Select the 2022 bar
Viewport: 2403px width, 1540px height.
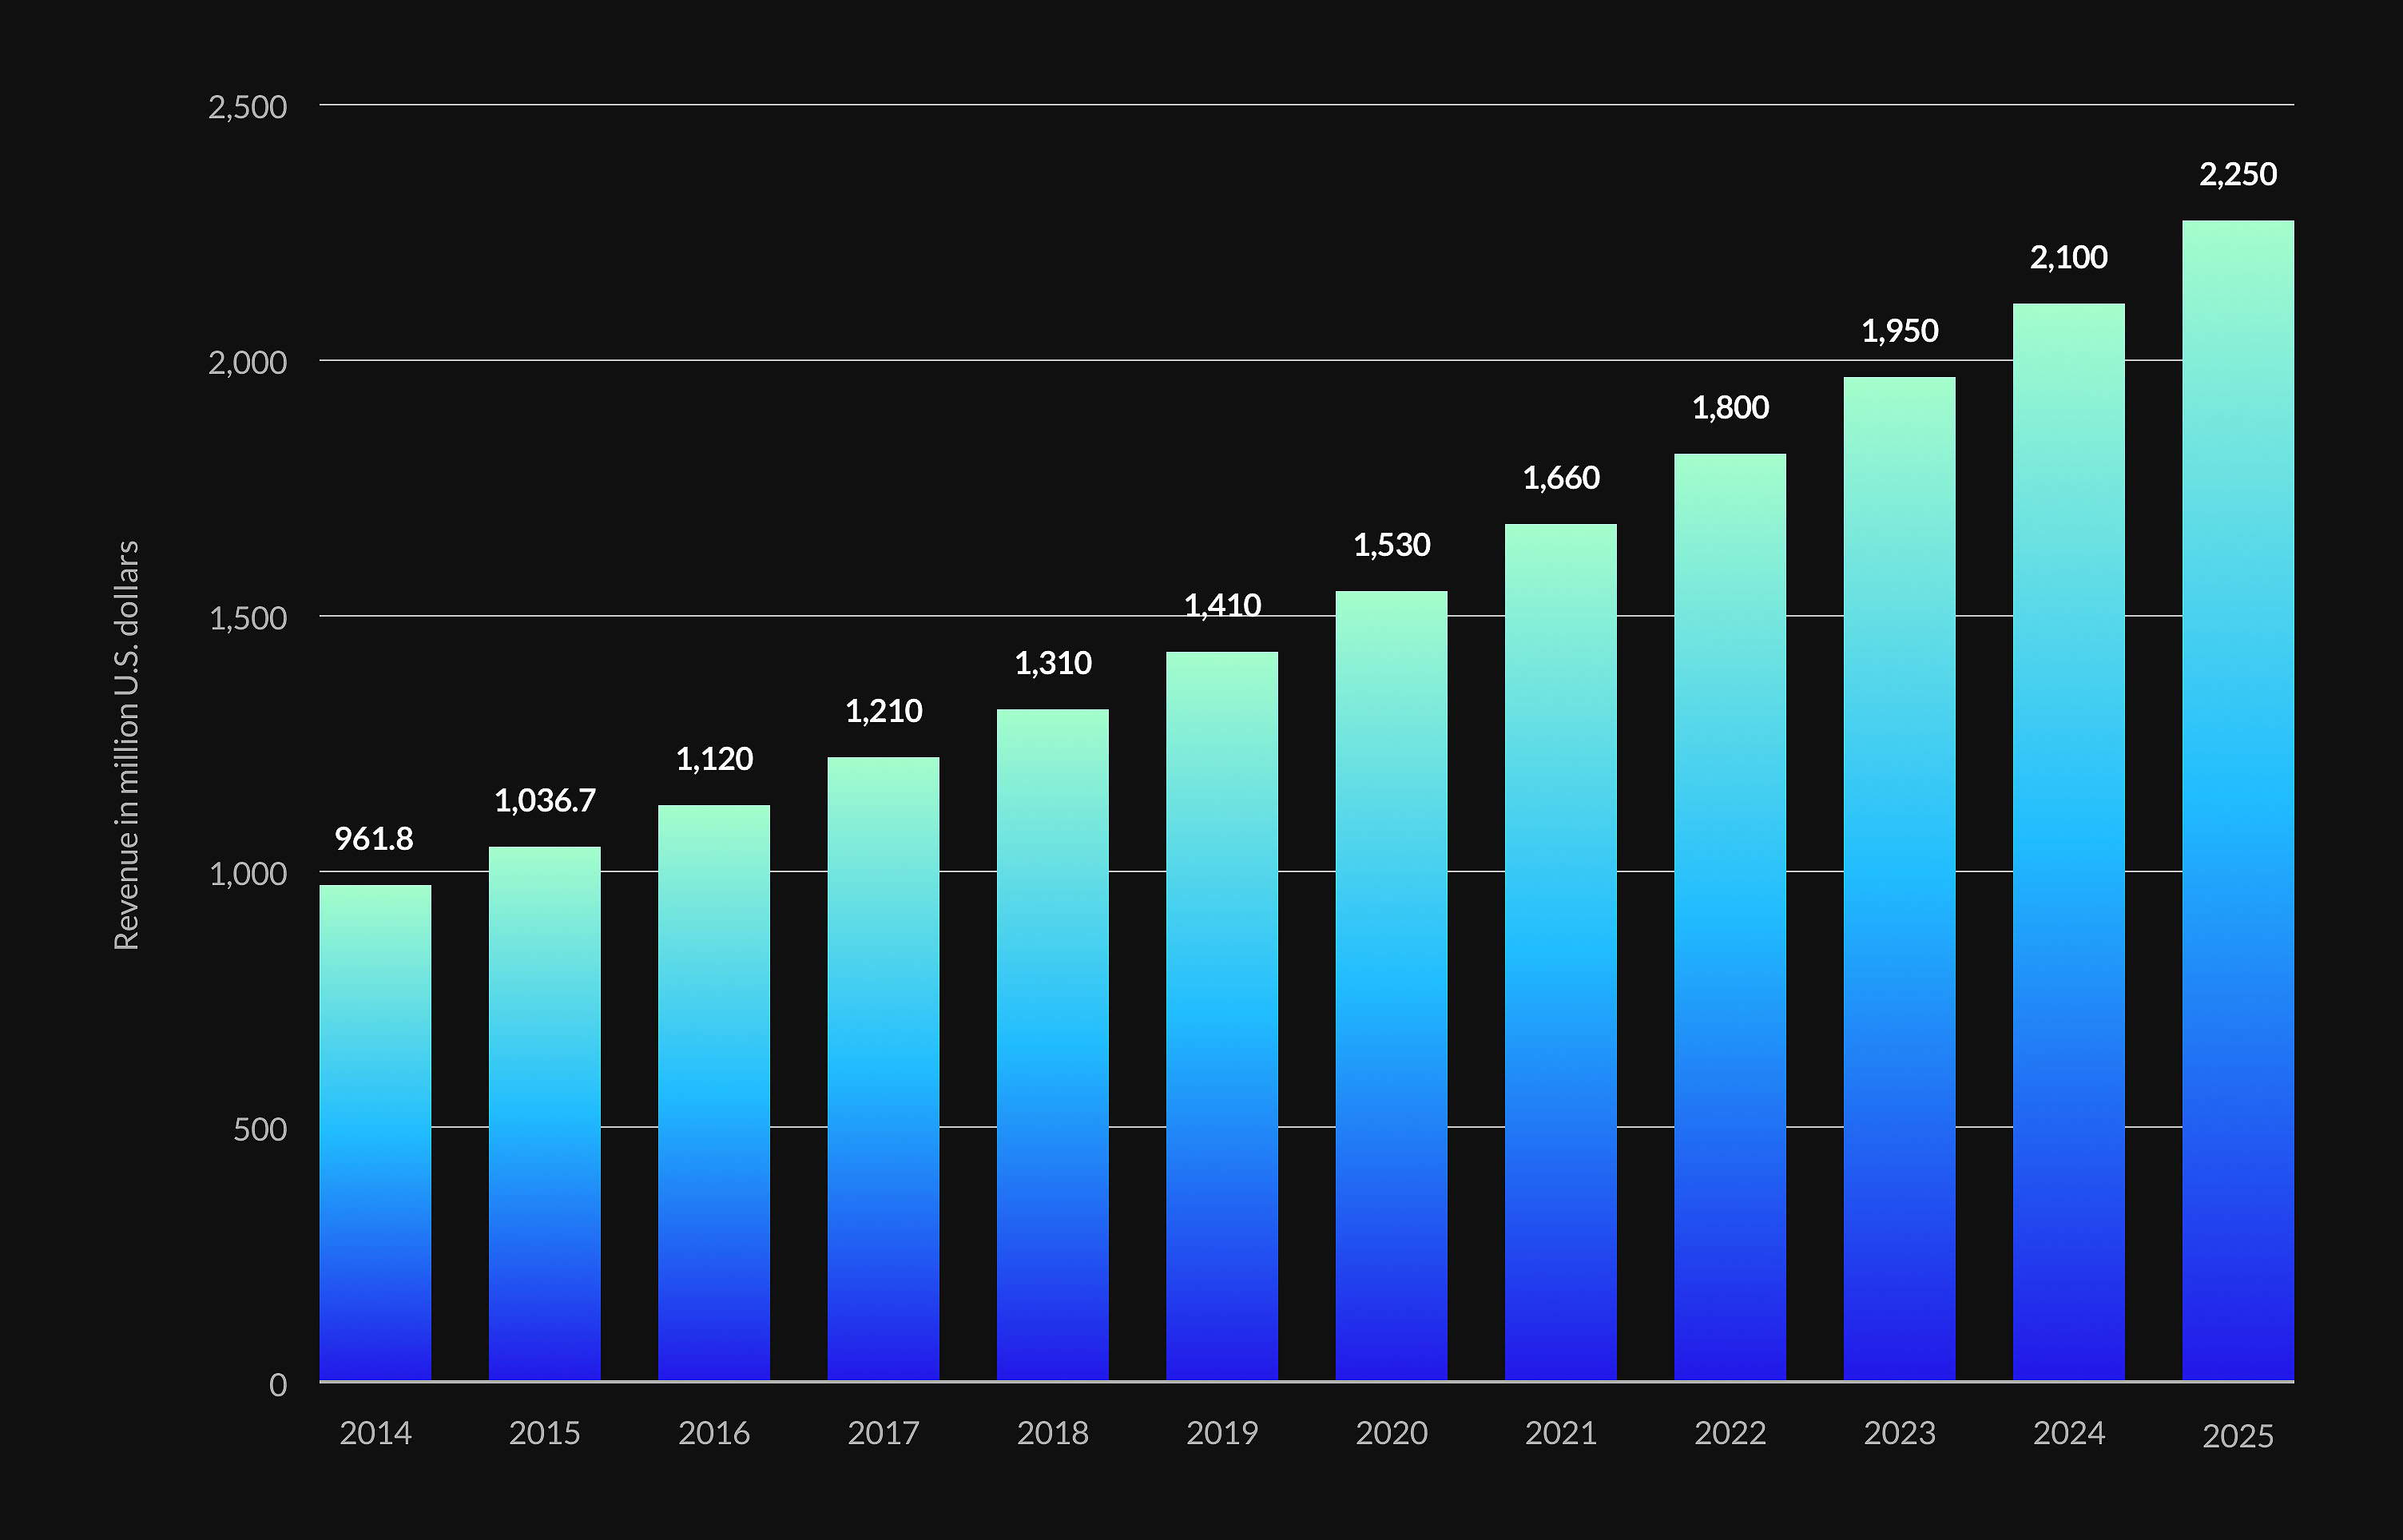[x=1729, y=917]
